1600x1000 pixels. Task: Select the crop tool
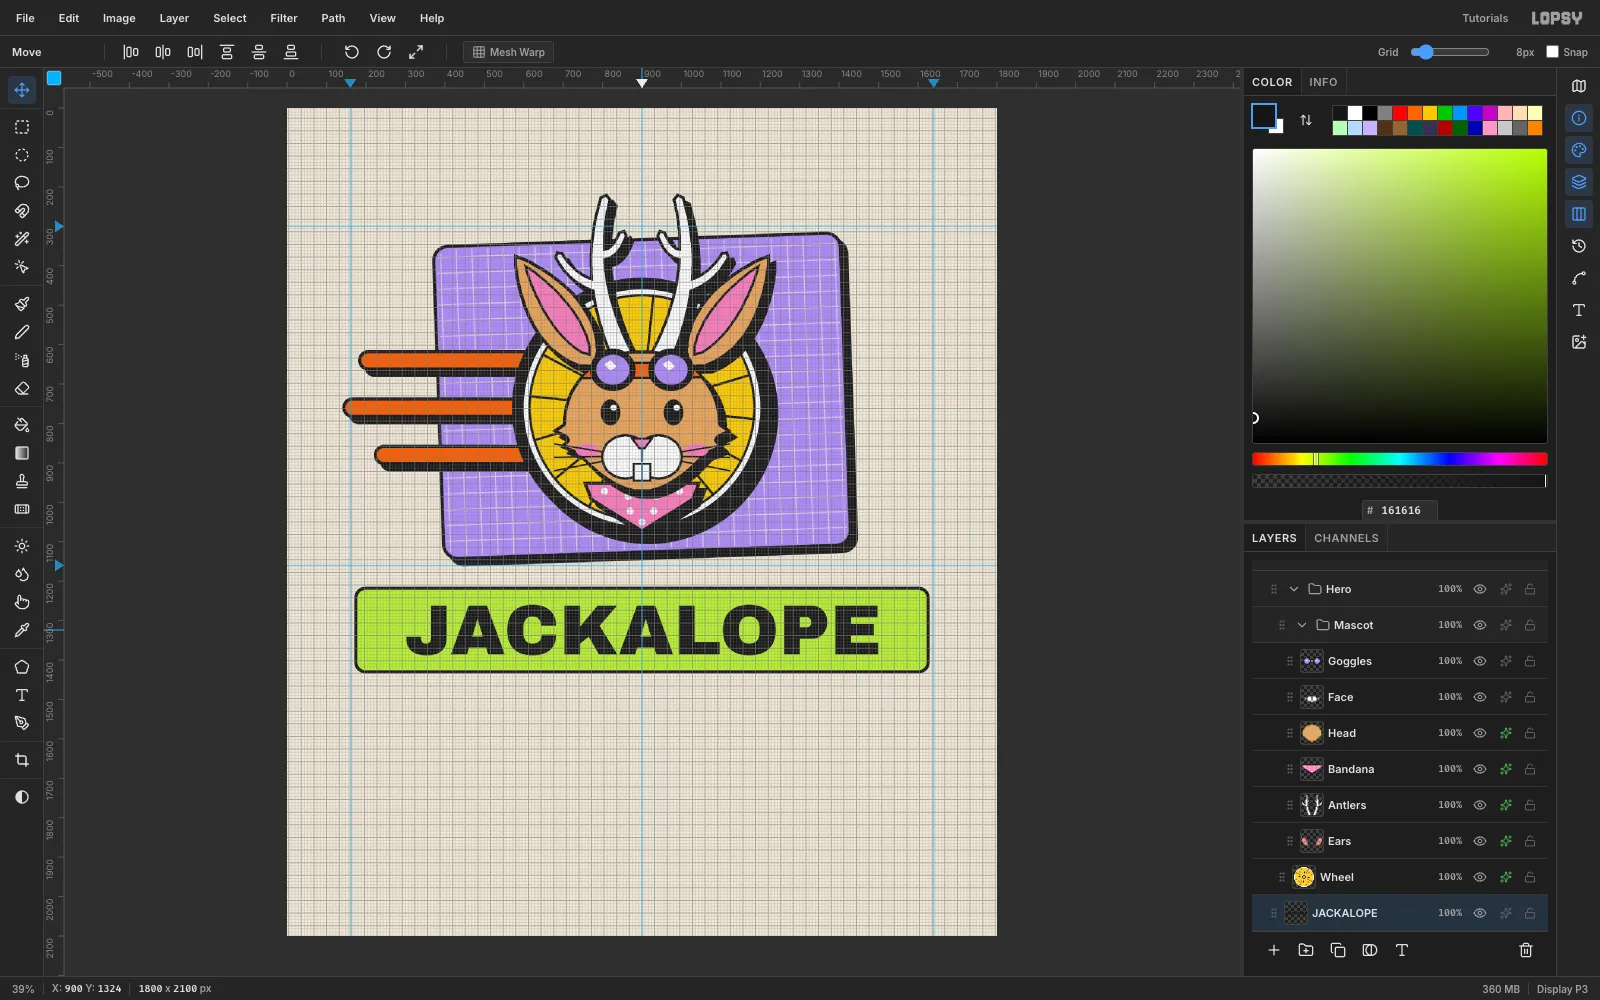pos(22,761)
